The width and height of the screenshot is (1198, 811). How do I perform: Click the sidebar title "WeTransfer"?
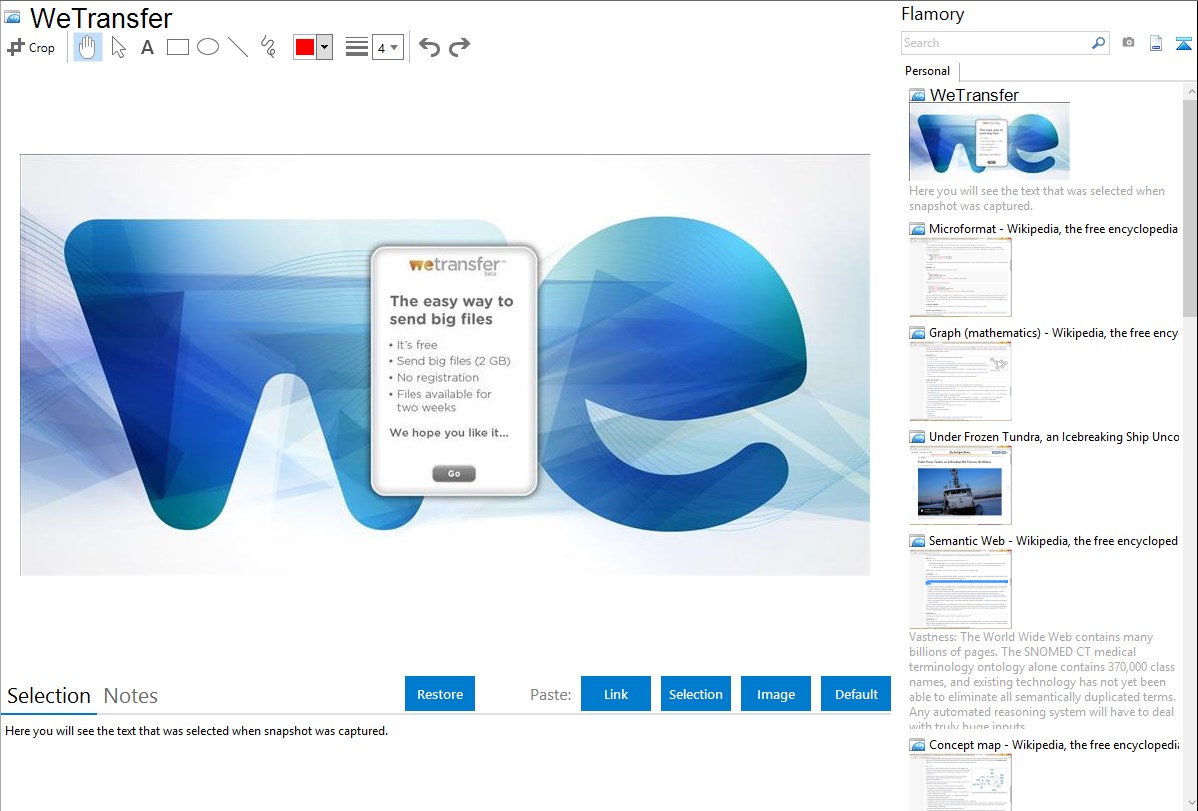click(x=974, y=95)
